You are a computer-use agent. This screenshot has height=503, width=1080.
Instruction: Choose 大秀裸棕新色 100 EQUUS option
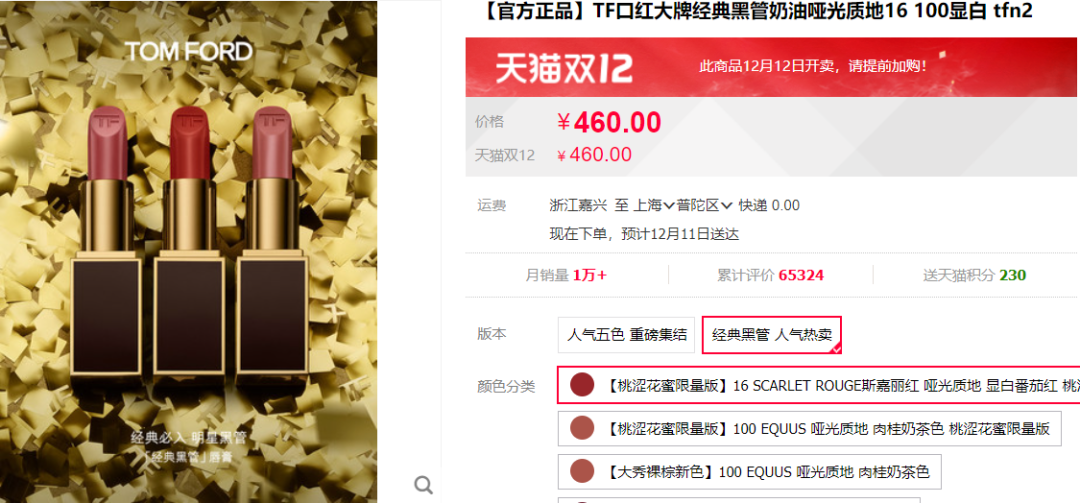pos(749,472)
